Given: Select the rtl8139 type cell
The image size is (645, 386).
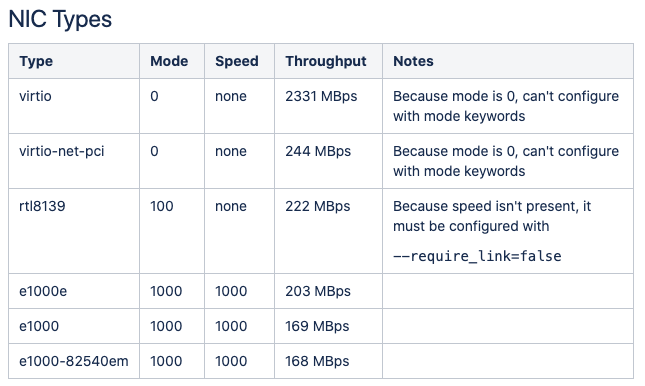Looking at the screenshot, I should click(42, 206).
